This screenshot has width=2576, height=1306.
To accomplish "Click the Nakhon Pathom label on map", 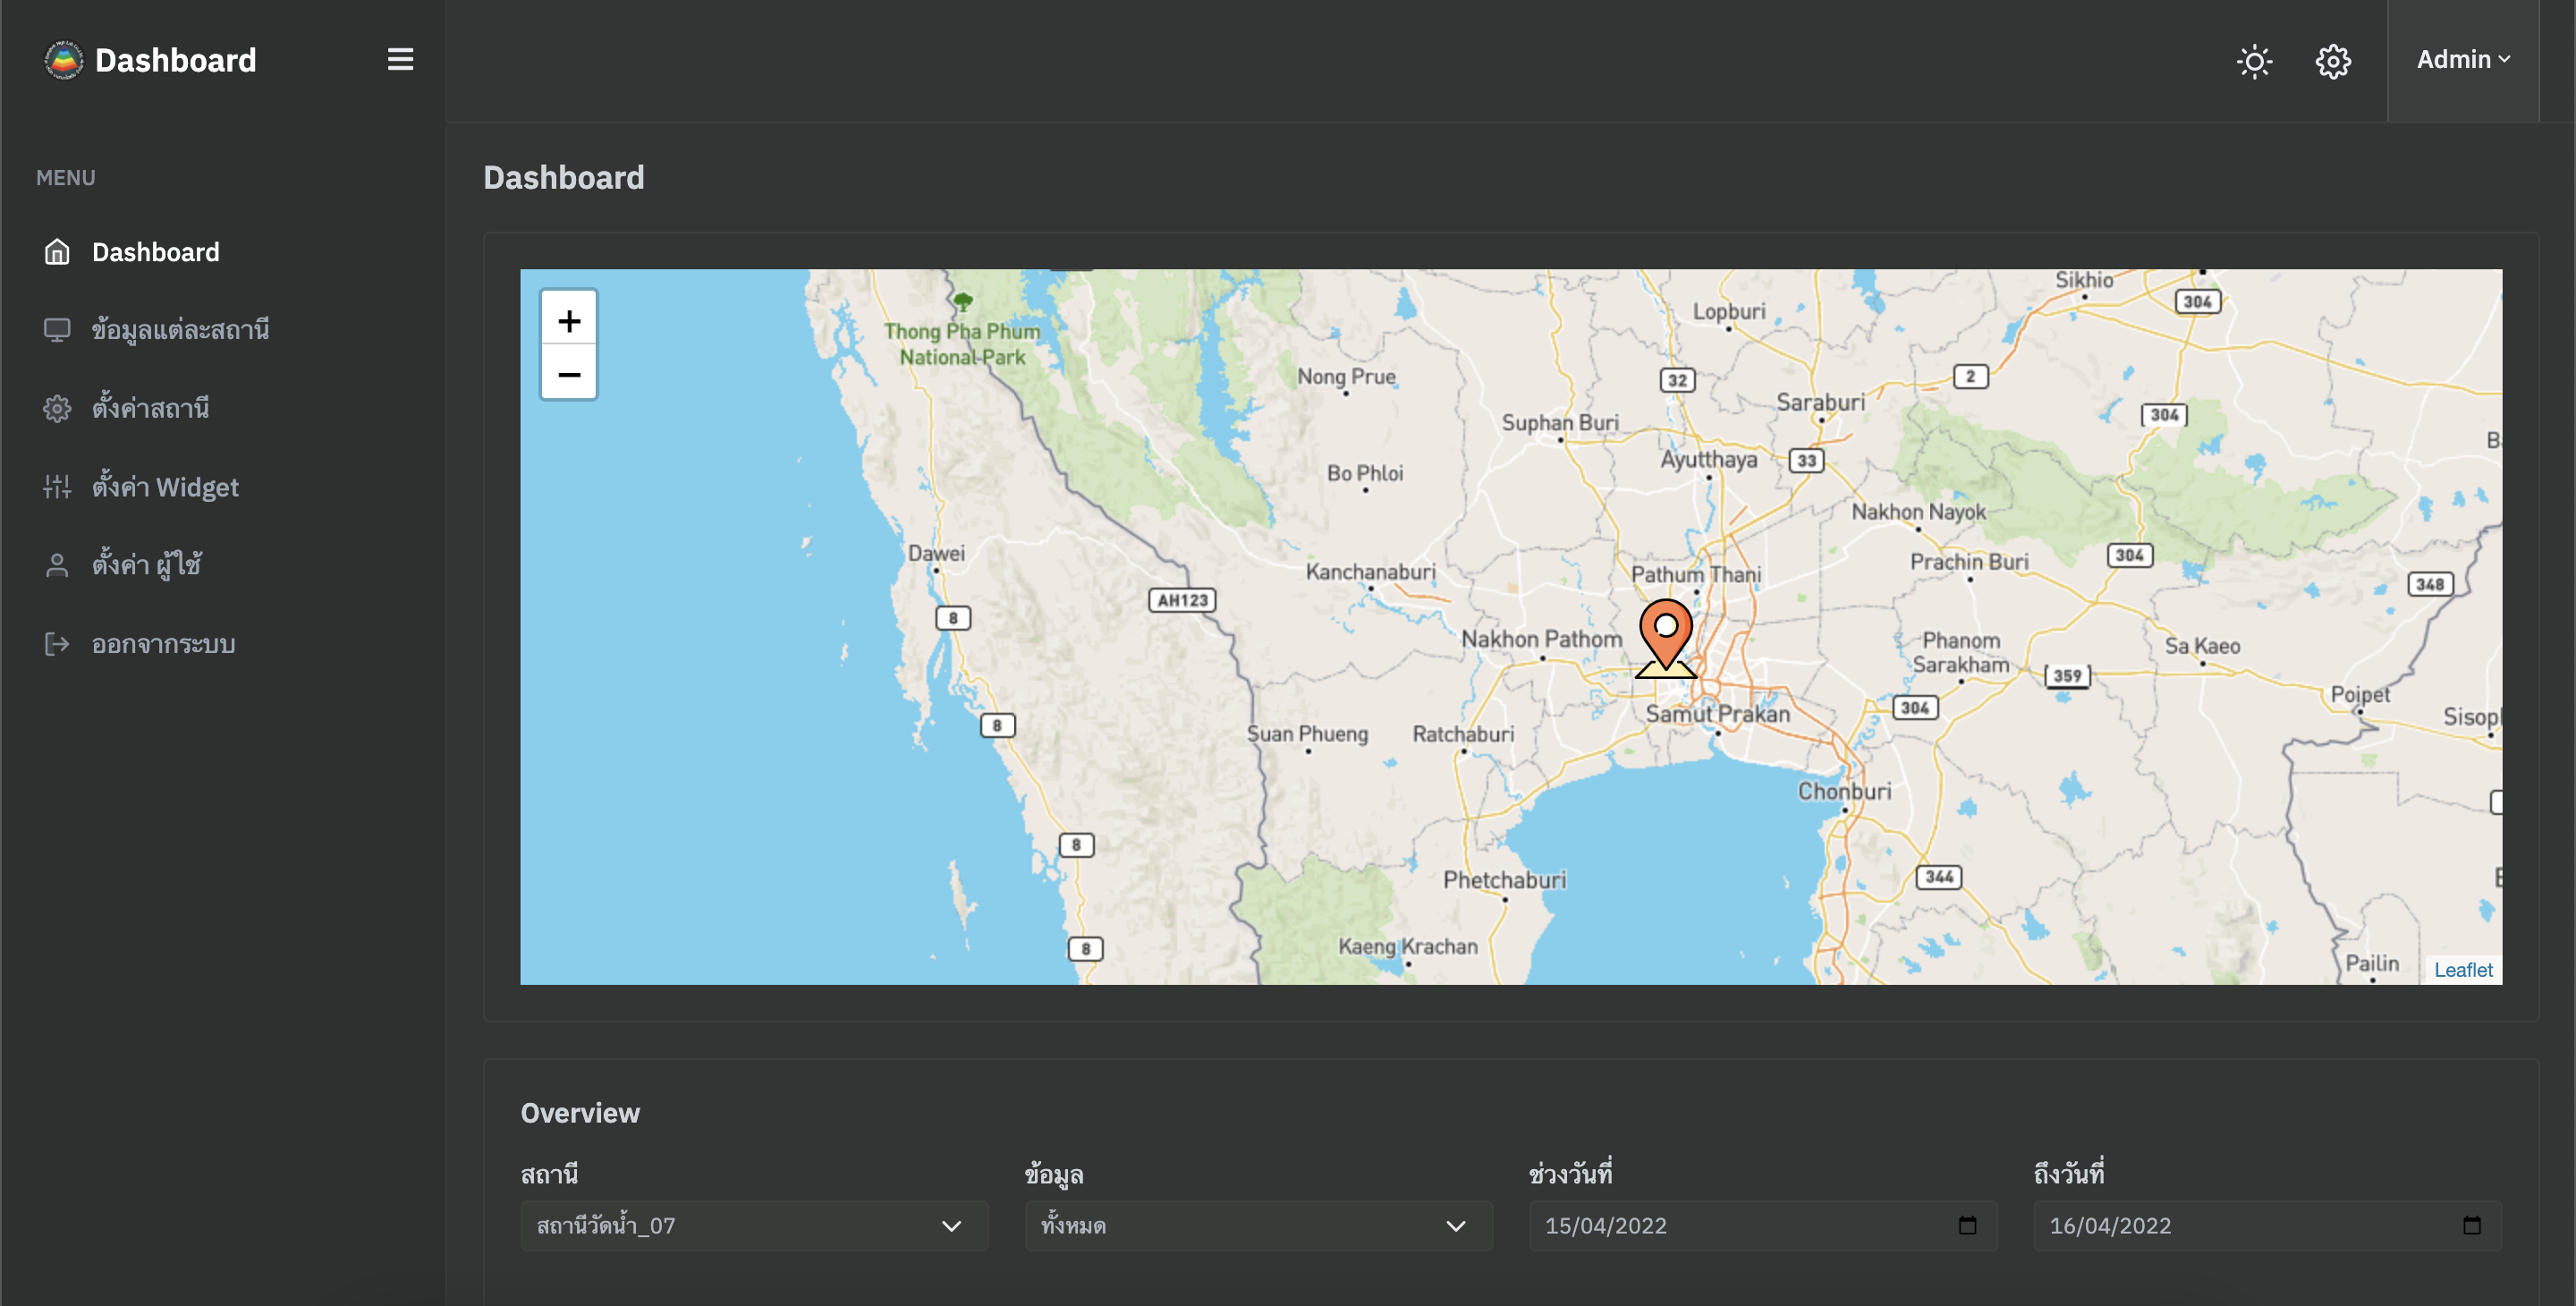I will coord(1541,638).
